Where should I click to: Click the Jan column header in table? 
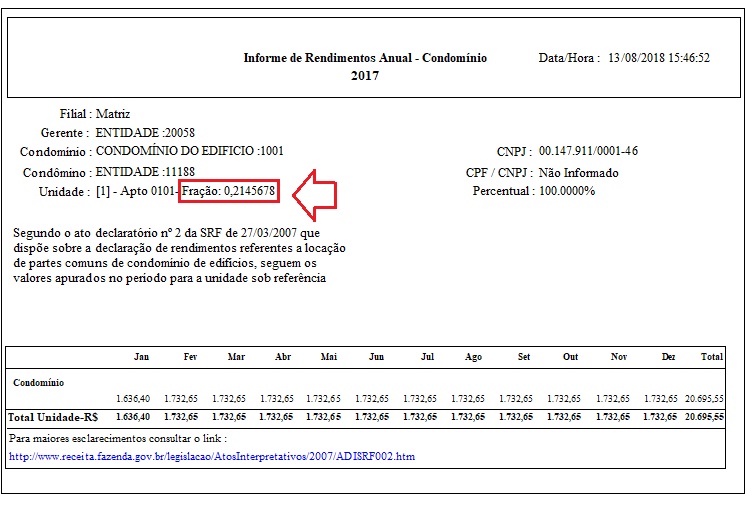coord(141,357)
